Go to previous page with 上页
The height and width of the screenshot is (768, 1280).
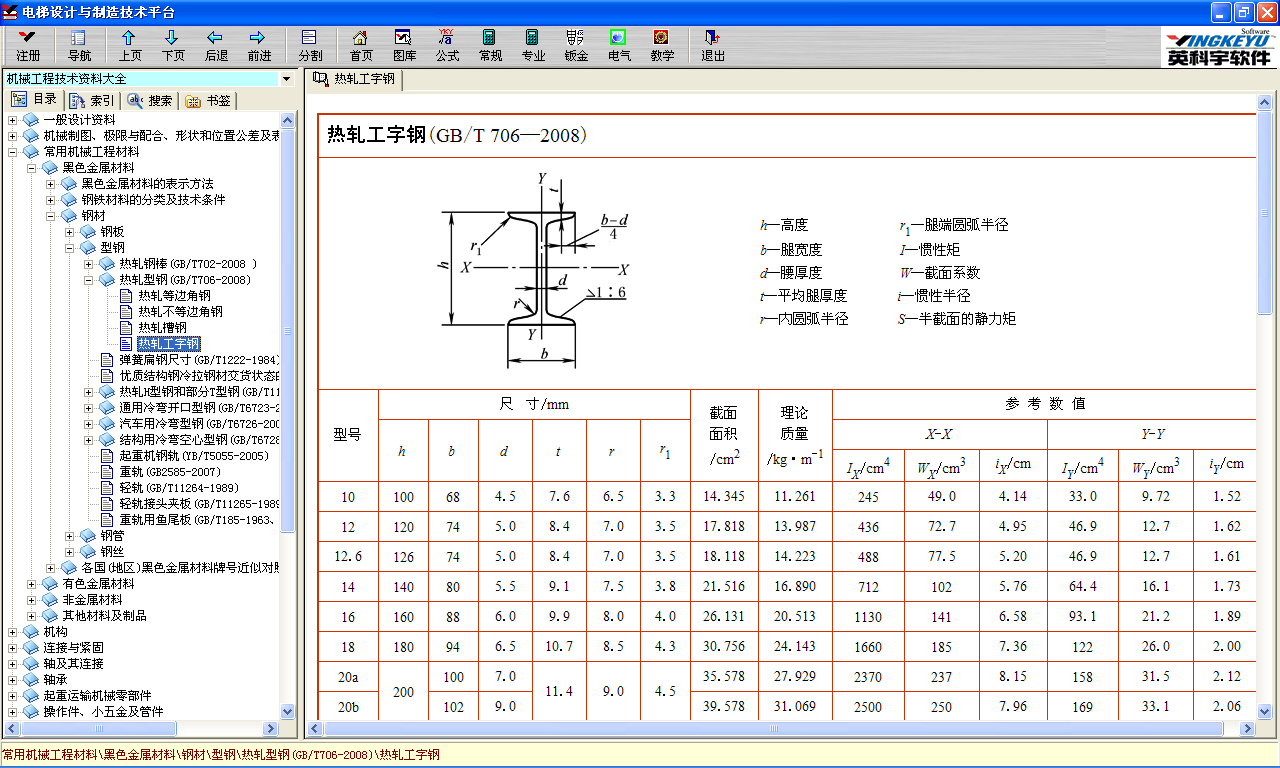click(129, 45)
